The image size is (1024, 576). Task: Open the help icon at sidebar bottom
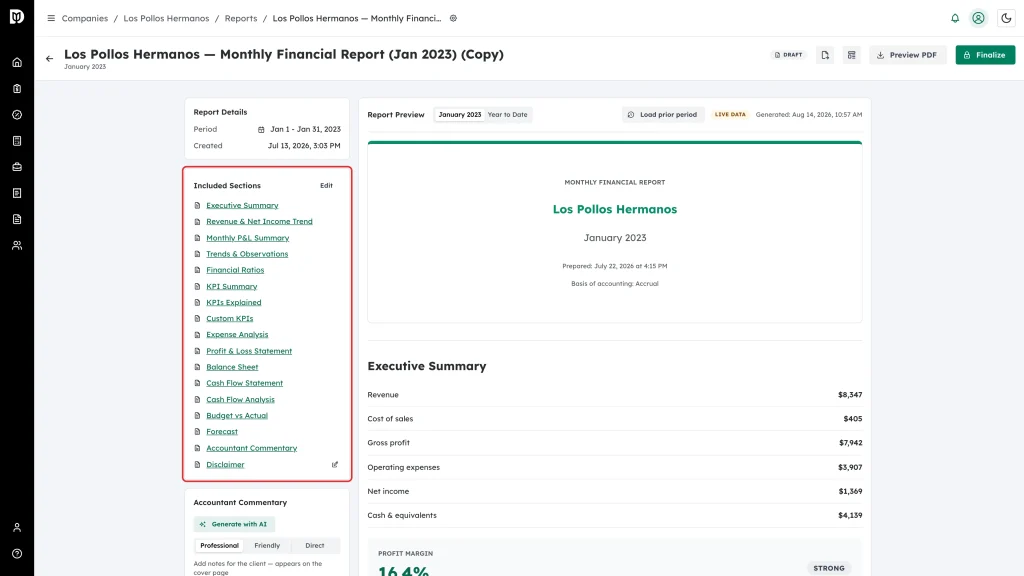pyautogui.click(x=17, y=554)
